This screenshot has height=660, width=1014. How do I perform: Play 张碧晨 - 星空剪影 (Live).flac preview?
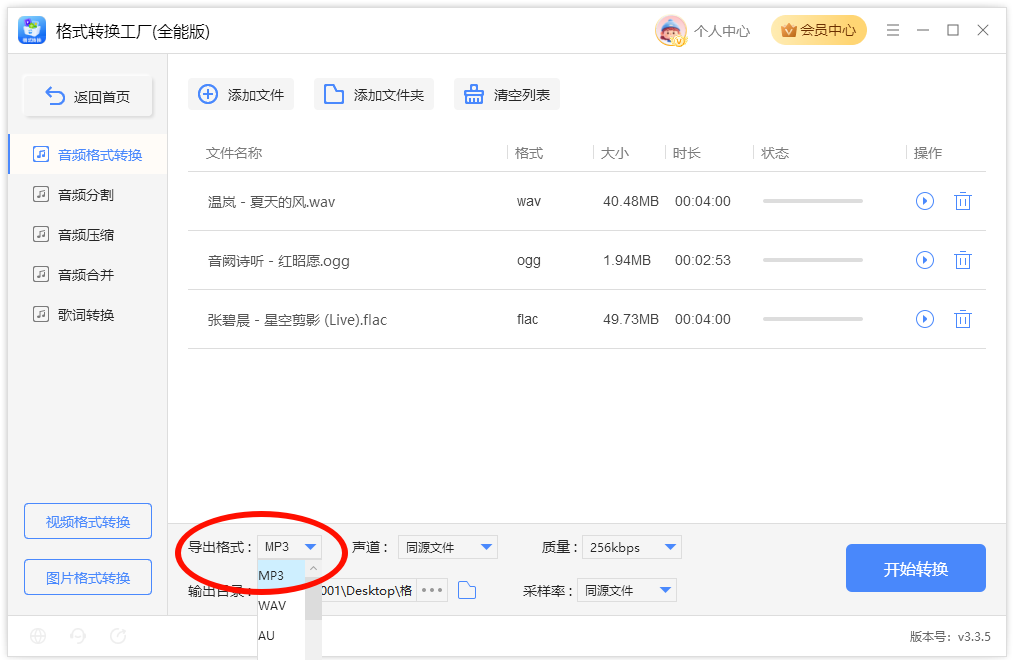pyautogui.click(x=925, y=319)
